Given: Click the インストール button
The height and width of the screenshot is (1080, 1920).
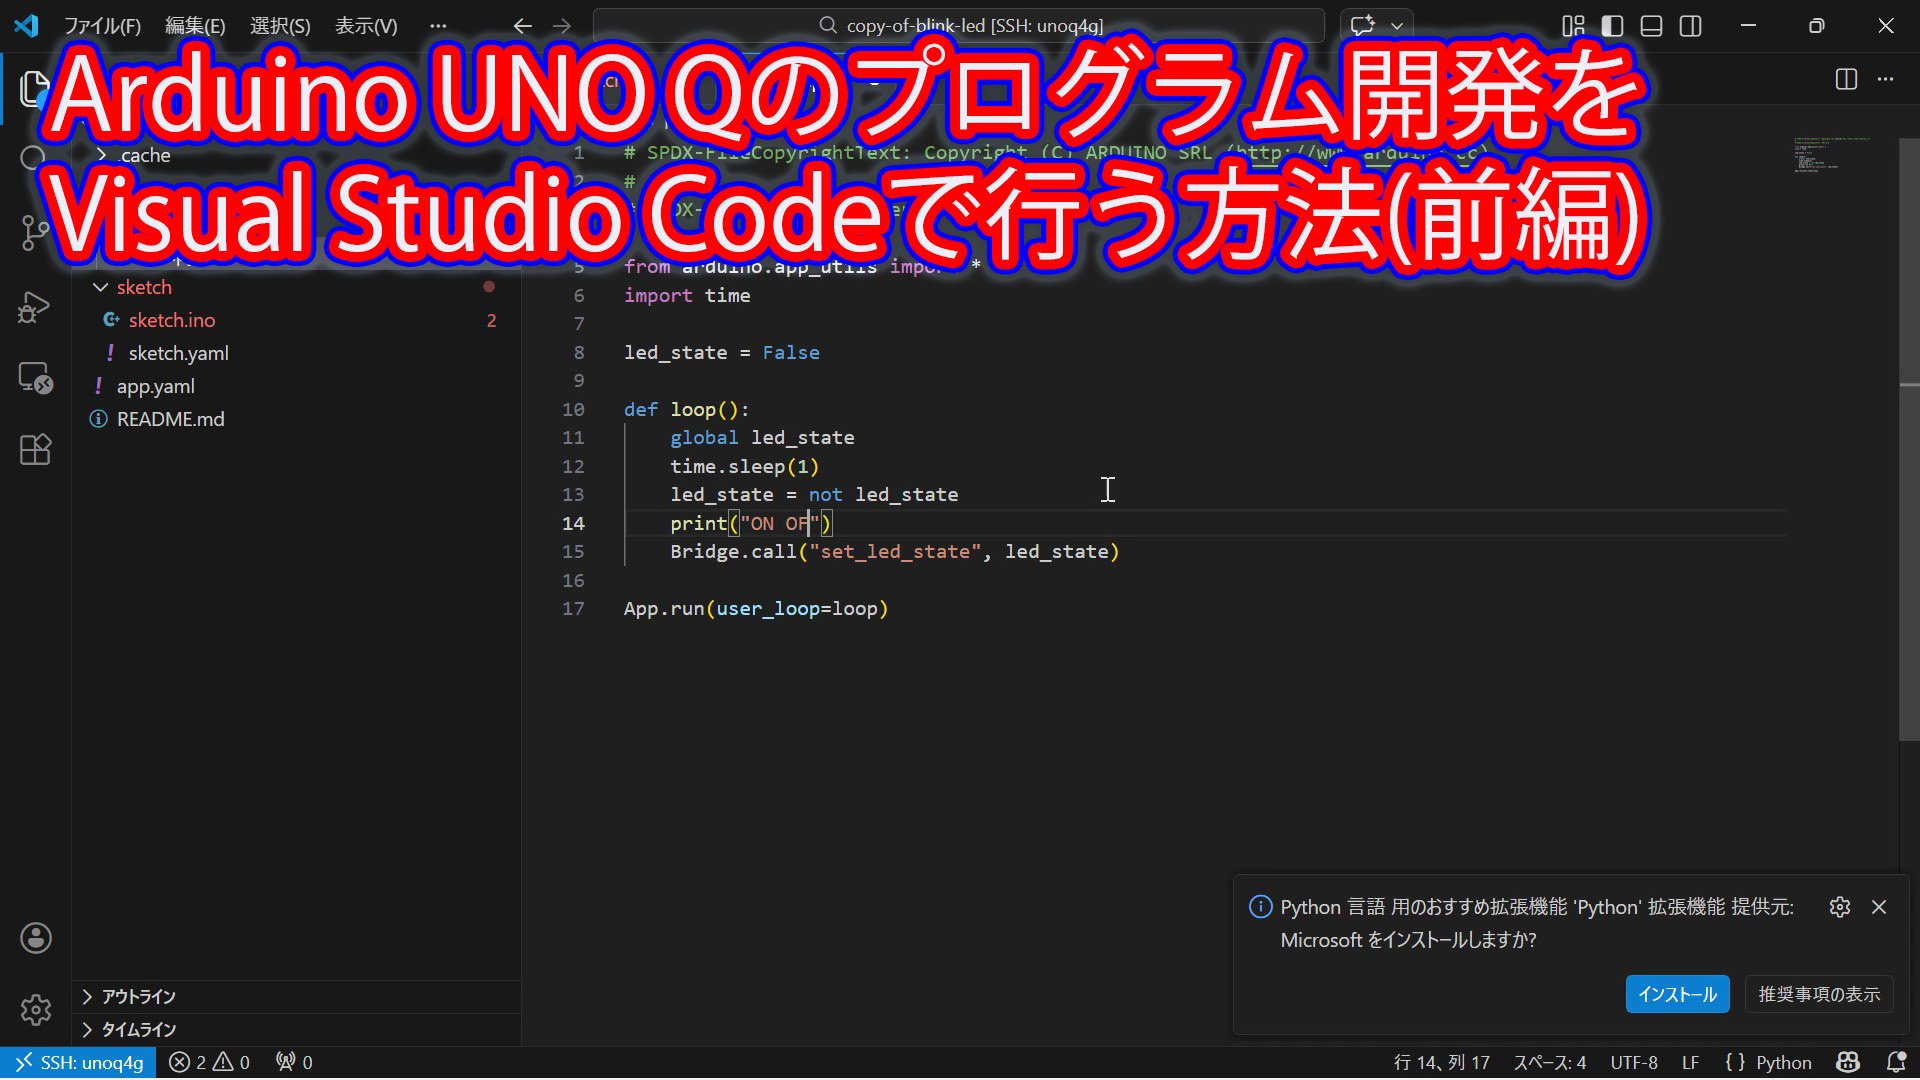Looking at the screenshot, I should (1677, 994).
